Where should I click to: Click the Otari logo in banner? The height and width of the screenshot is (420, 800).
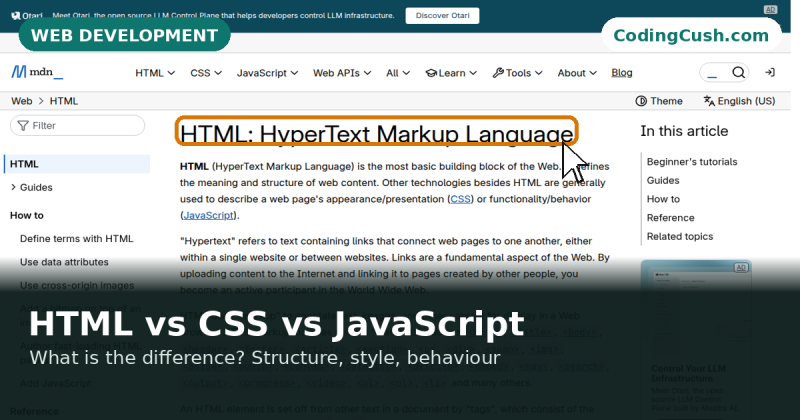28,15
